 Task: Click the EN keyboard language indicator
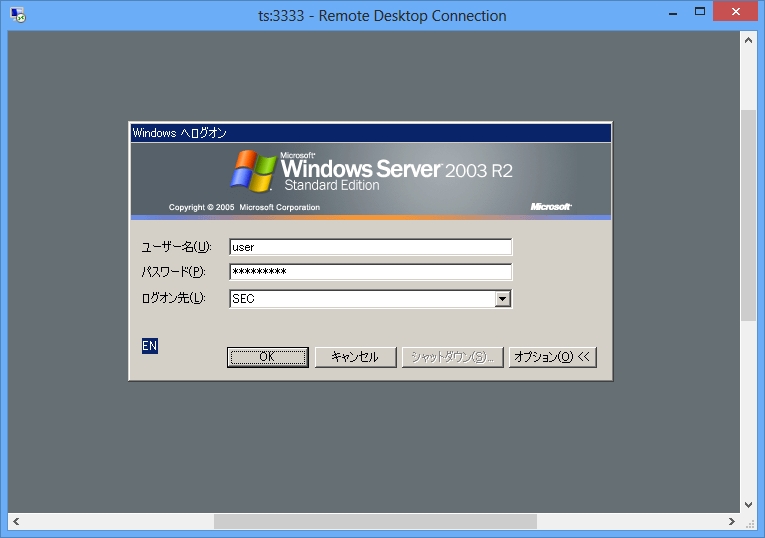tap(150, 346)
